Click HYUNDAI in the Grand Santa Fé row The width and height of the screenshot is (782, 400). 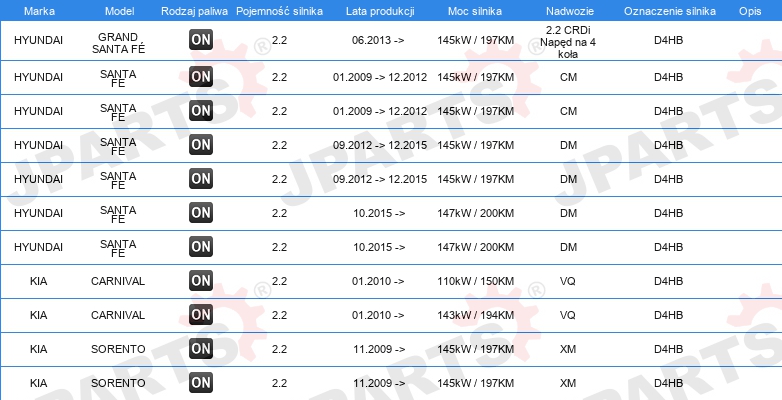38,40
